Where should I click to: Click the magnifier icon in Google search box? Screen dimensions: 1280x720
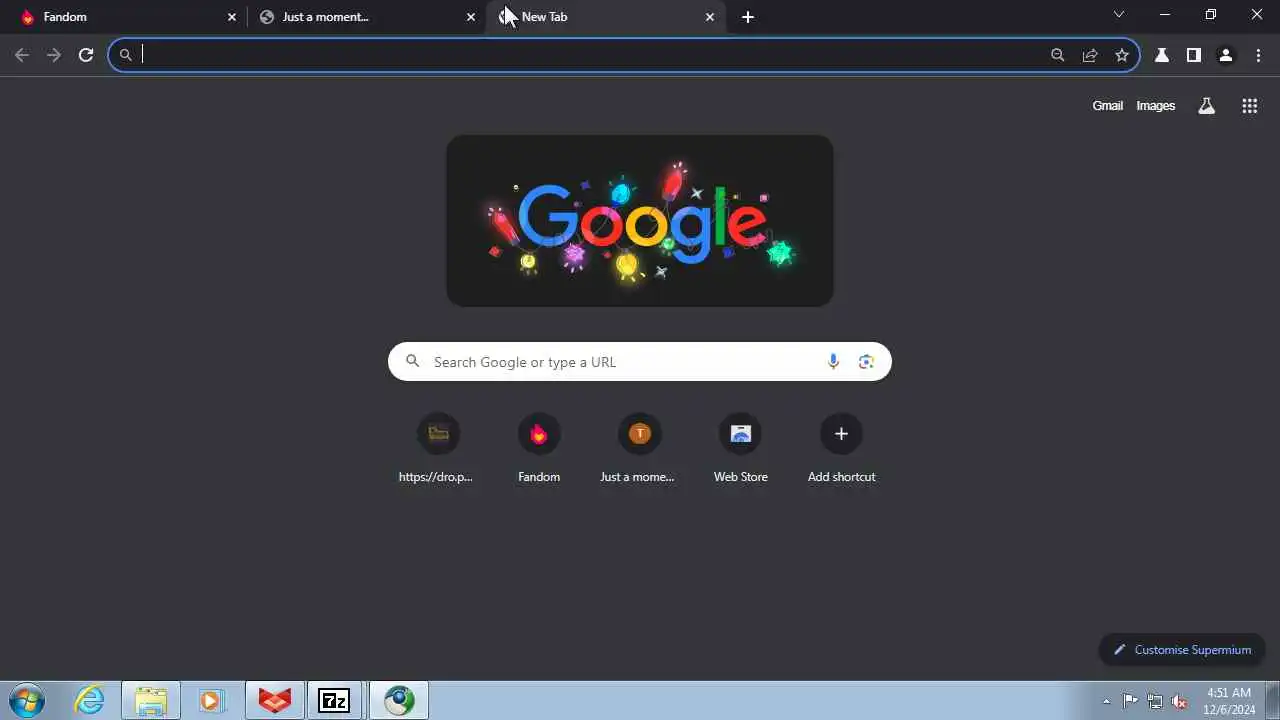tap(412, 362)
